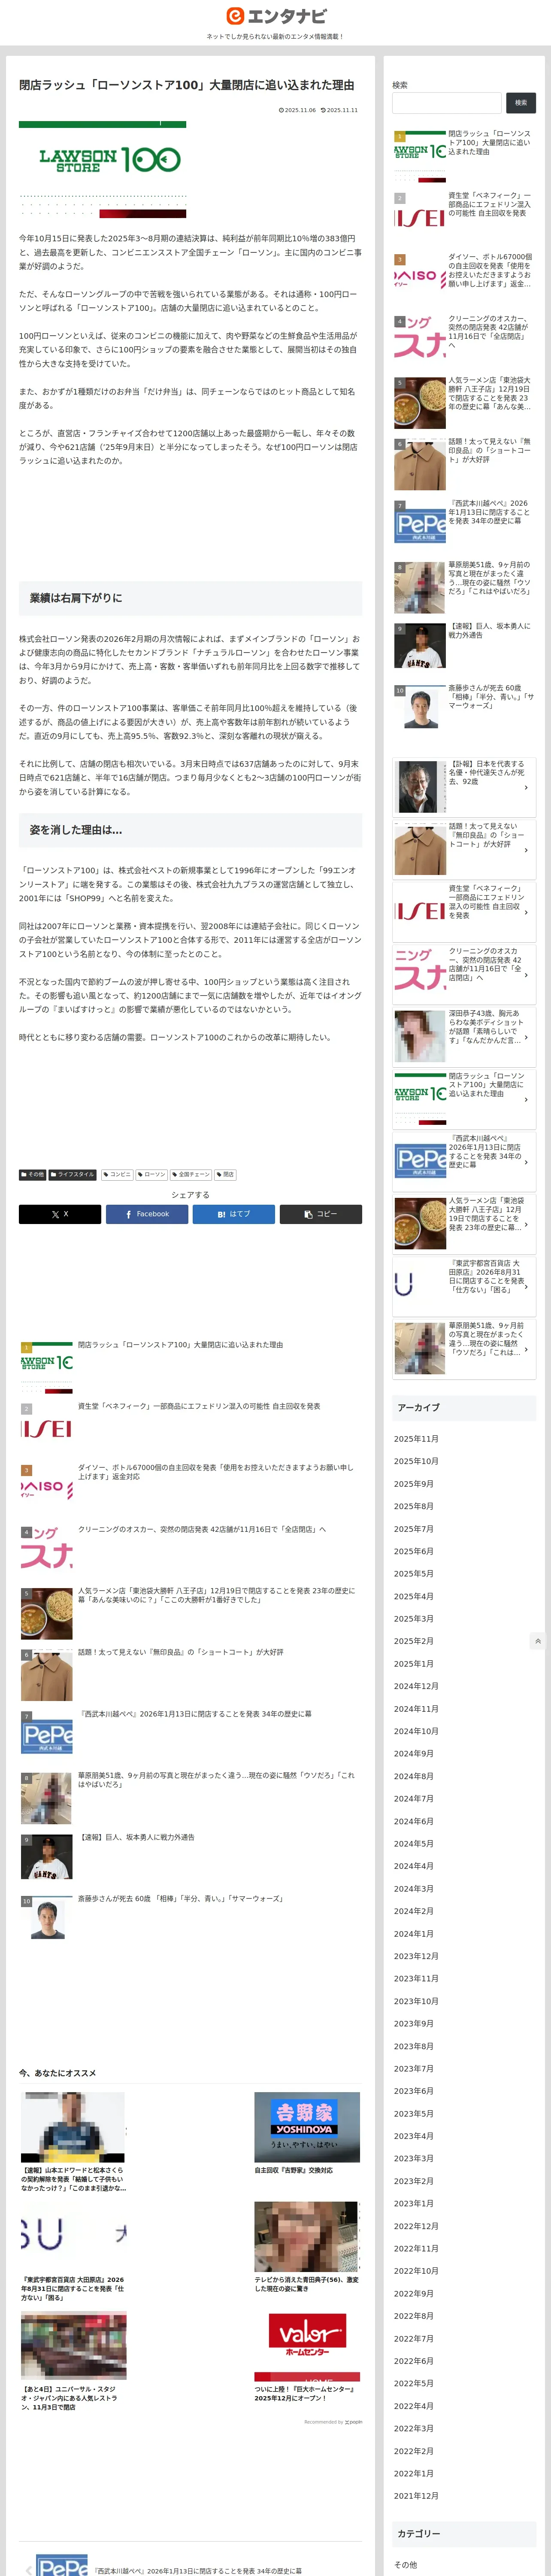Share the article on X

(x=60, y=1214)
